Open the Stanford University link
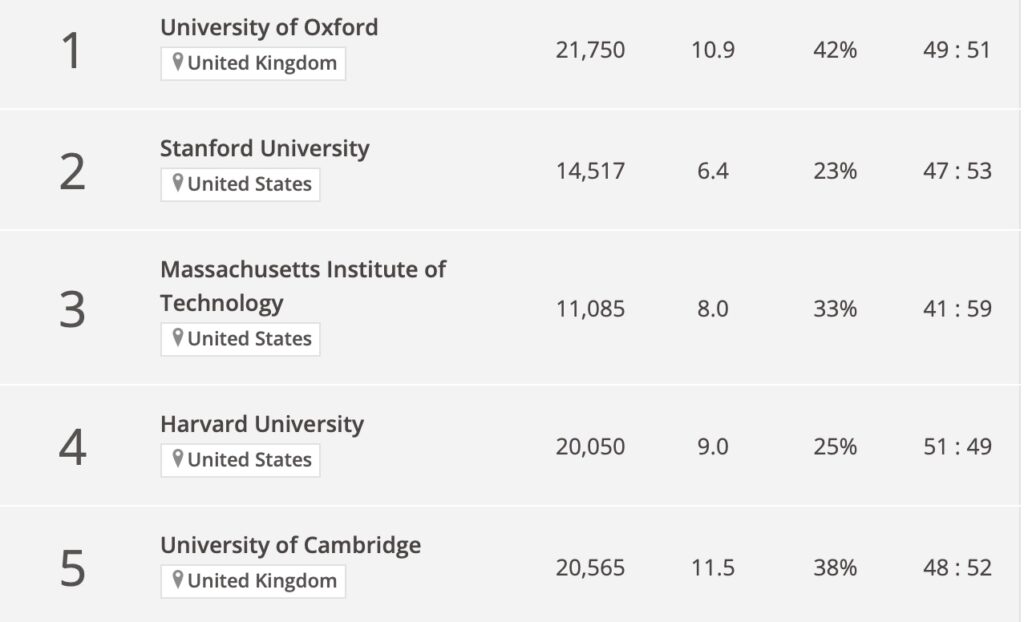The height and width of the screenshot is (622, 1024). (x=264, y=149)
